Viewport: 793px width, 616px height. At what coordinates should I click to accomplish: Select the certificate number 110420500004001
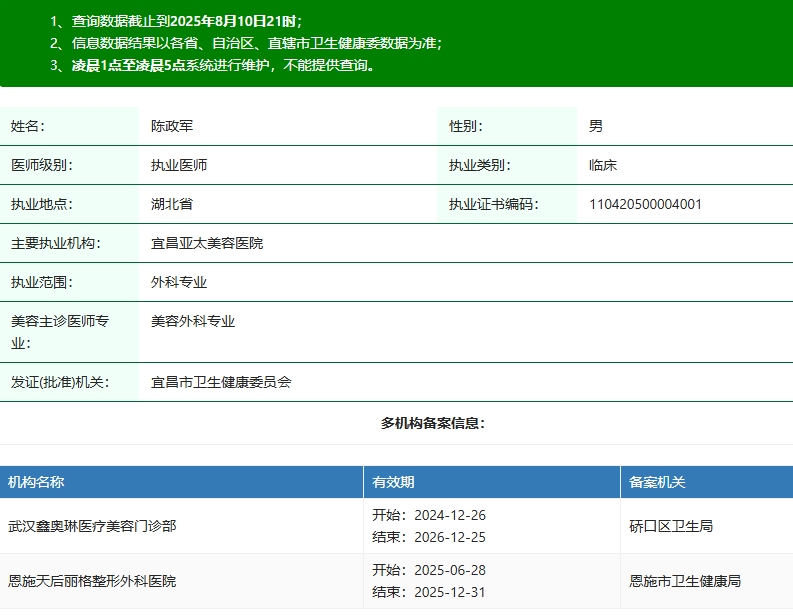pos(645,205)
